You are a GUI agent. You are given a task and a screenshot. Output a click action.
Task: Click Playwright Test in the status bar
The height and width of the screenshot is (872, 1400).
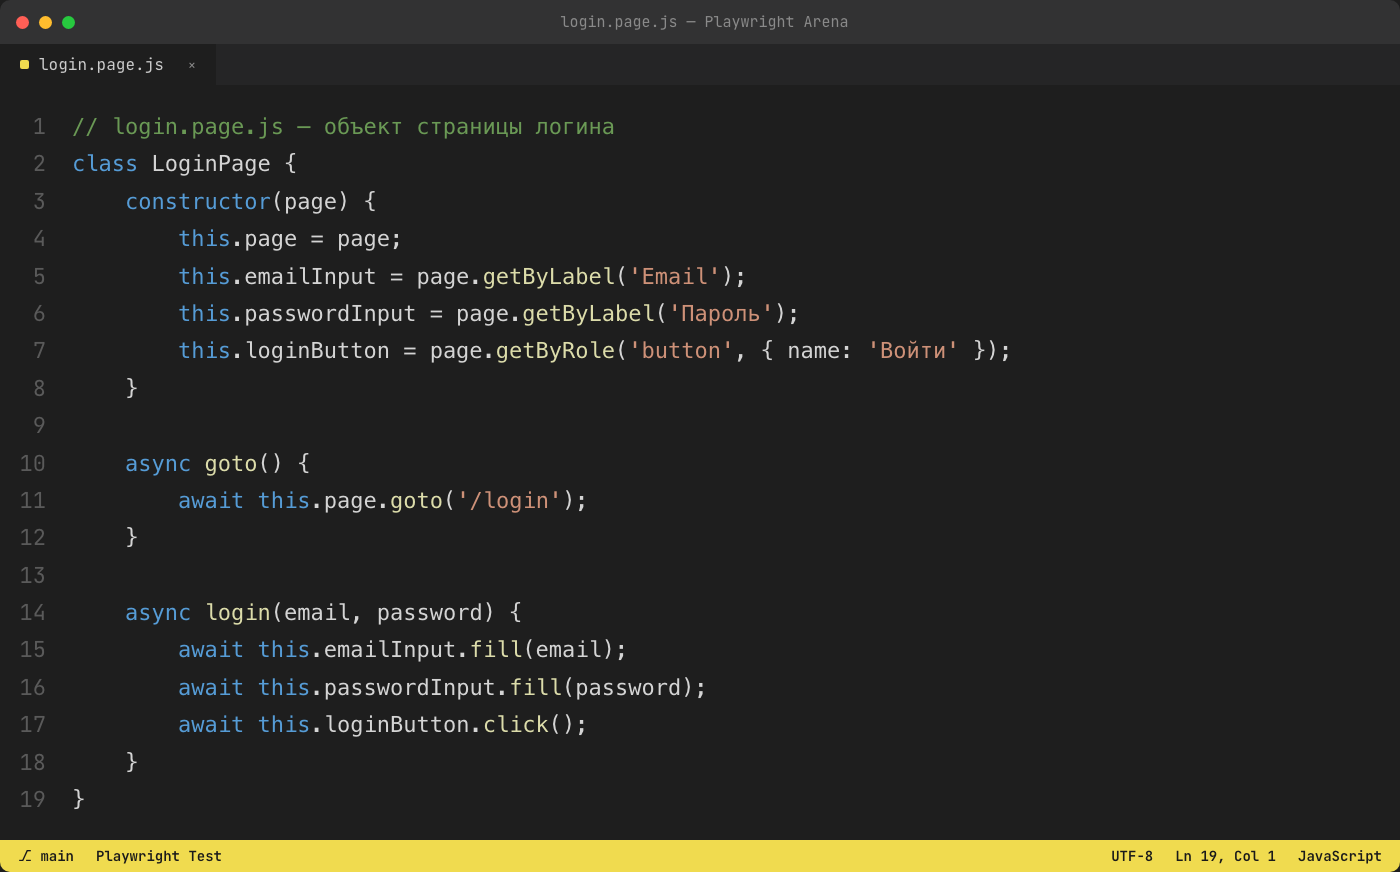(x=159, y=856)
